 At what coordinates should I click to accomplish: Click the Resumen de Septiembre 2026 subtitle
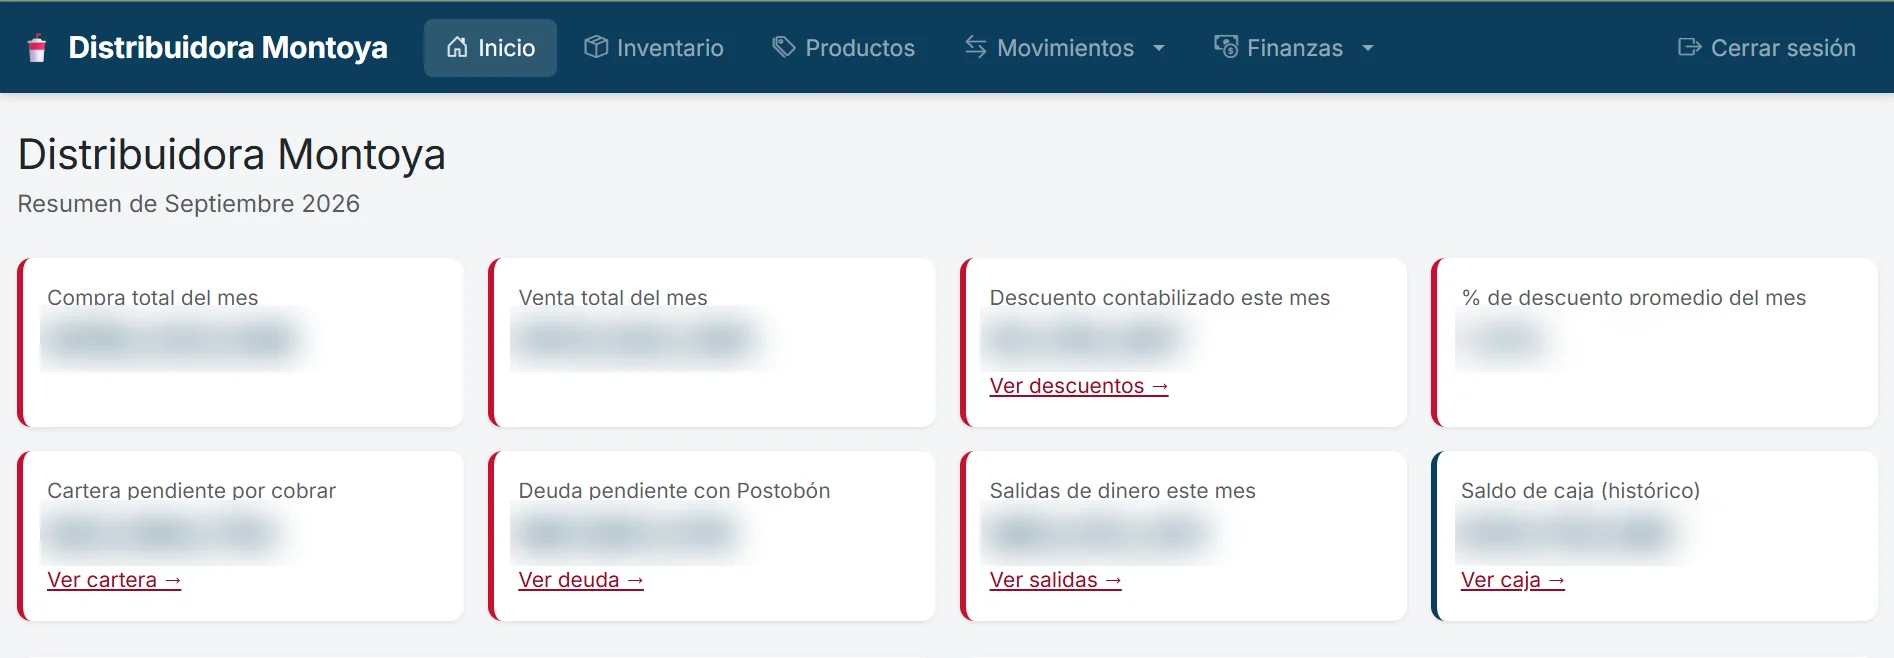coord(189,204)
